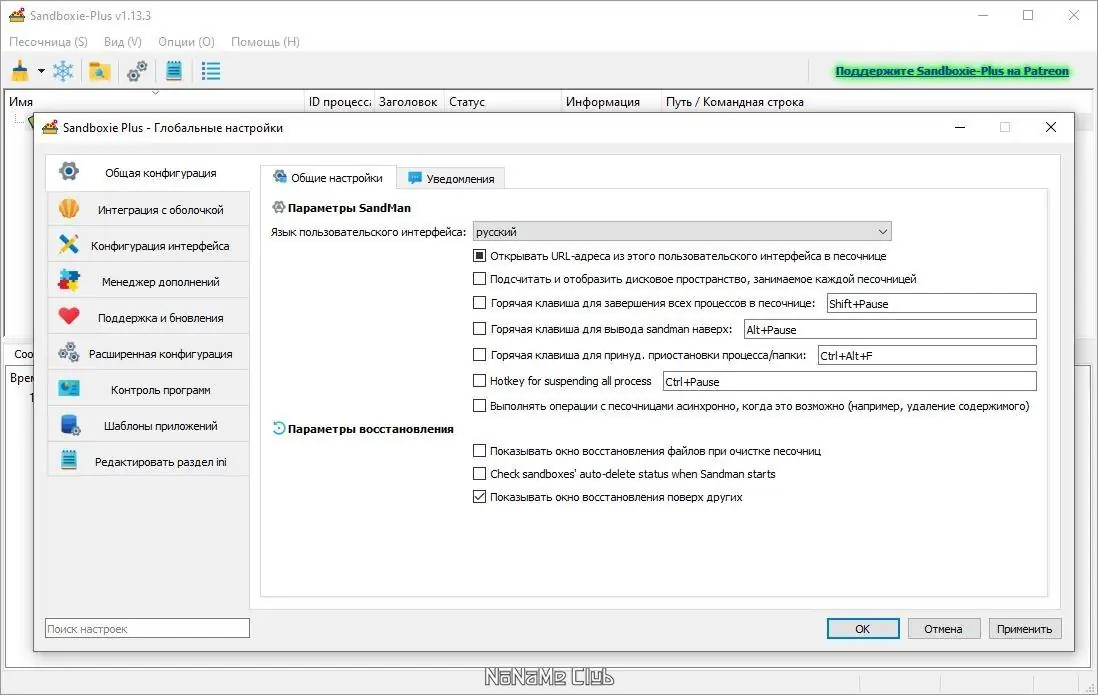The height and width of the screenshot is (695, 1098).
Task: Open Расширенная конфигурация section
Action: [x=148, y=353]
